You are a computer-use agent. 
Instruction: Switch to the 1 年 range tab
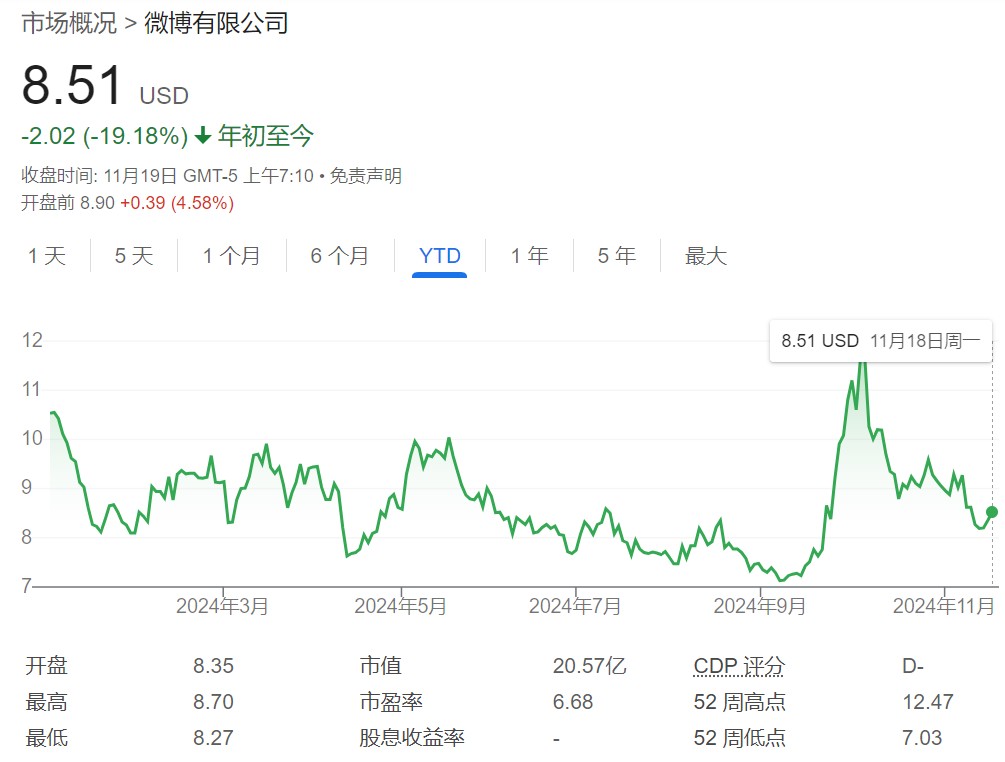click(x=529, y=256)
